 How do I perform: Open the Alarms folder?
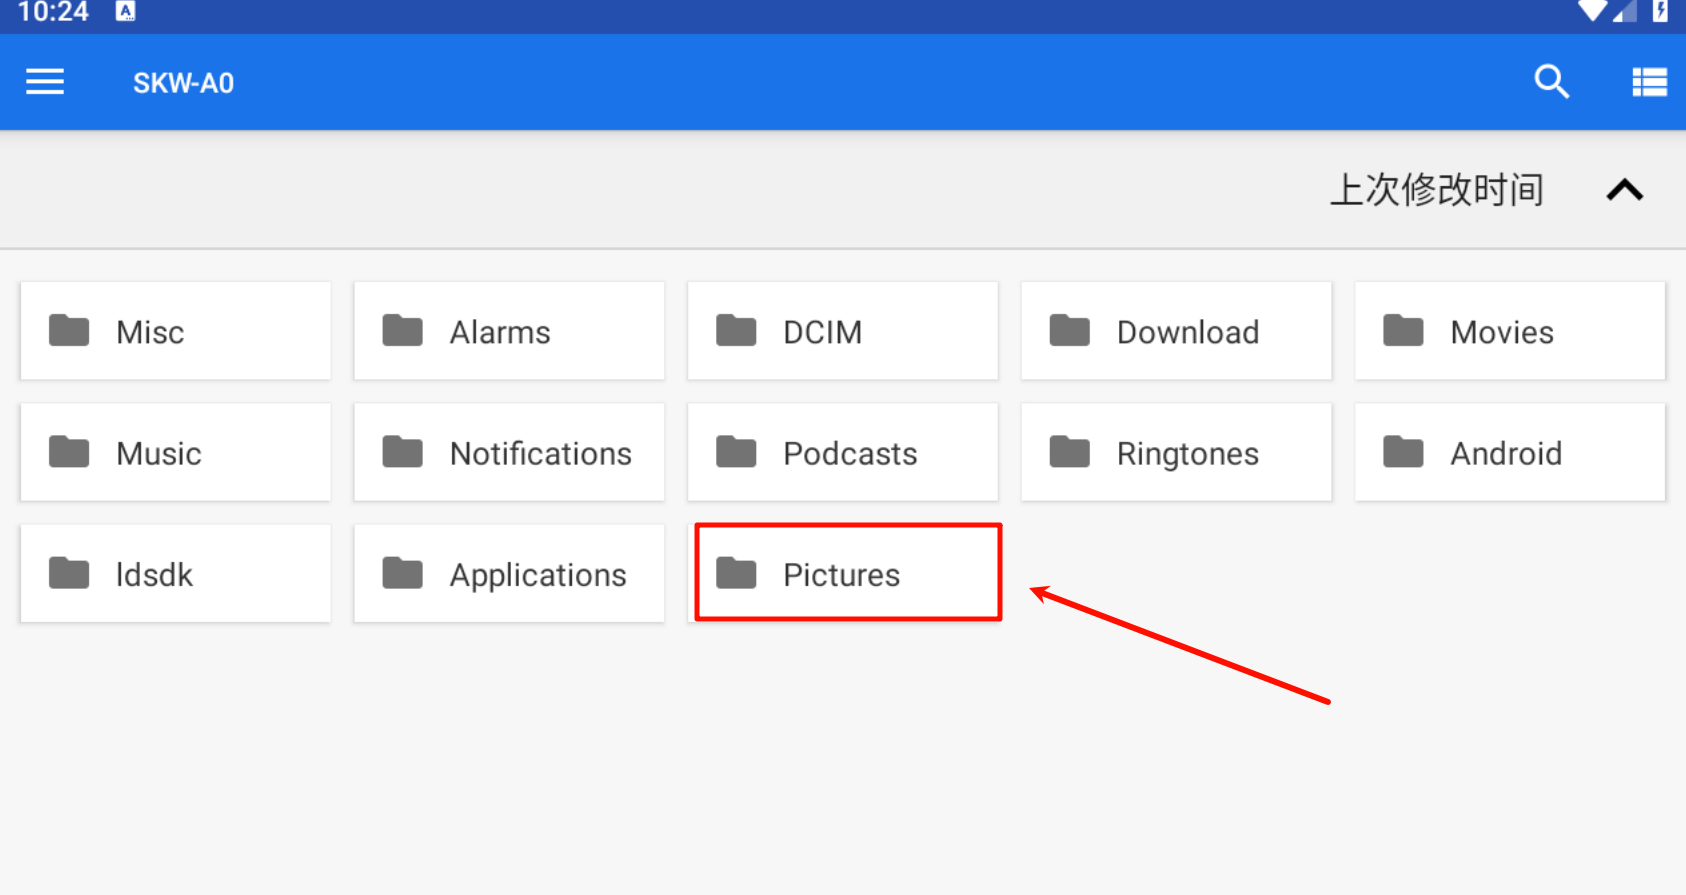point(509,331)
